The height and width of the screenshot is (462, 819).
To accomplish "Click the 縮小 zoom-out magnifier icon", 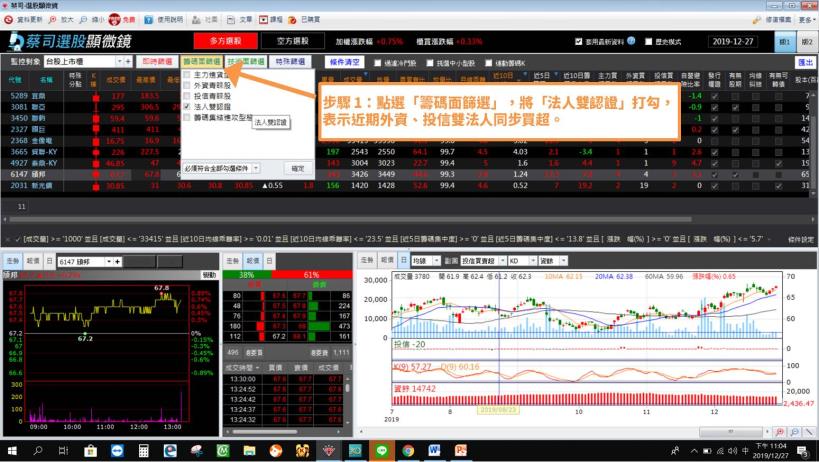I will 84,20.
